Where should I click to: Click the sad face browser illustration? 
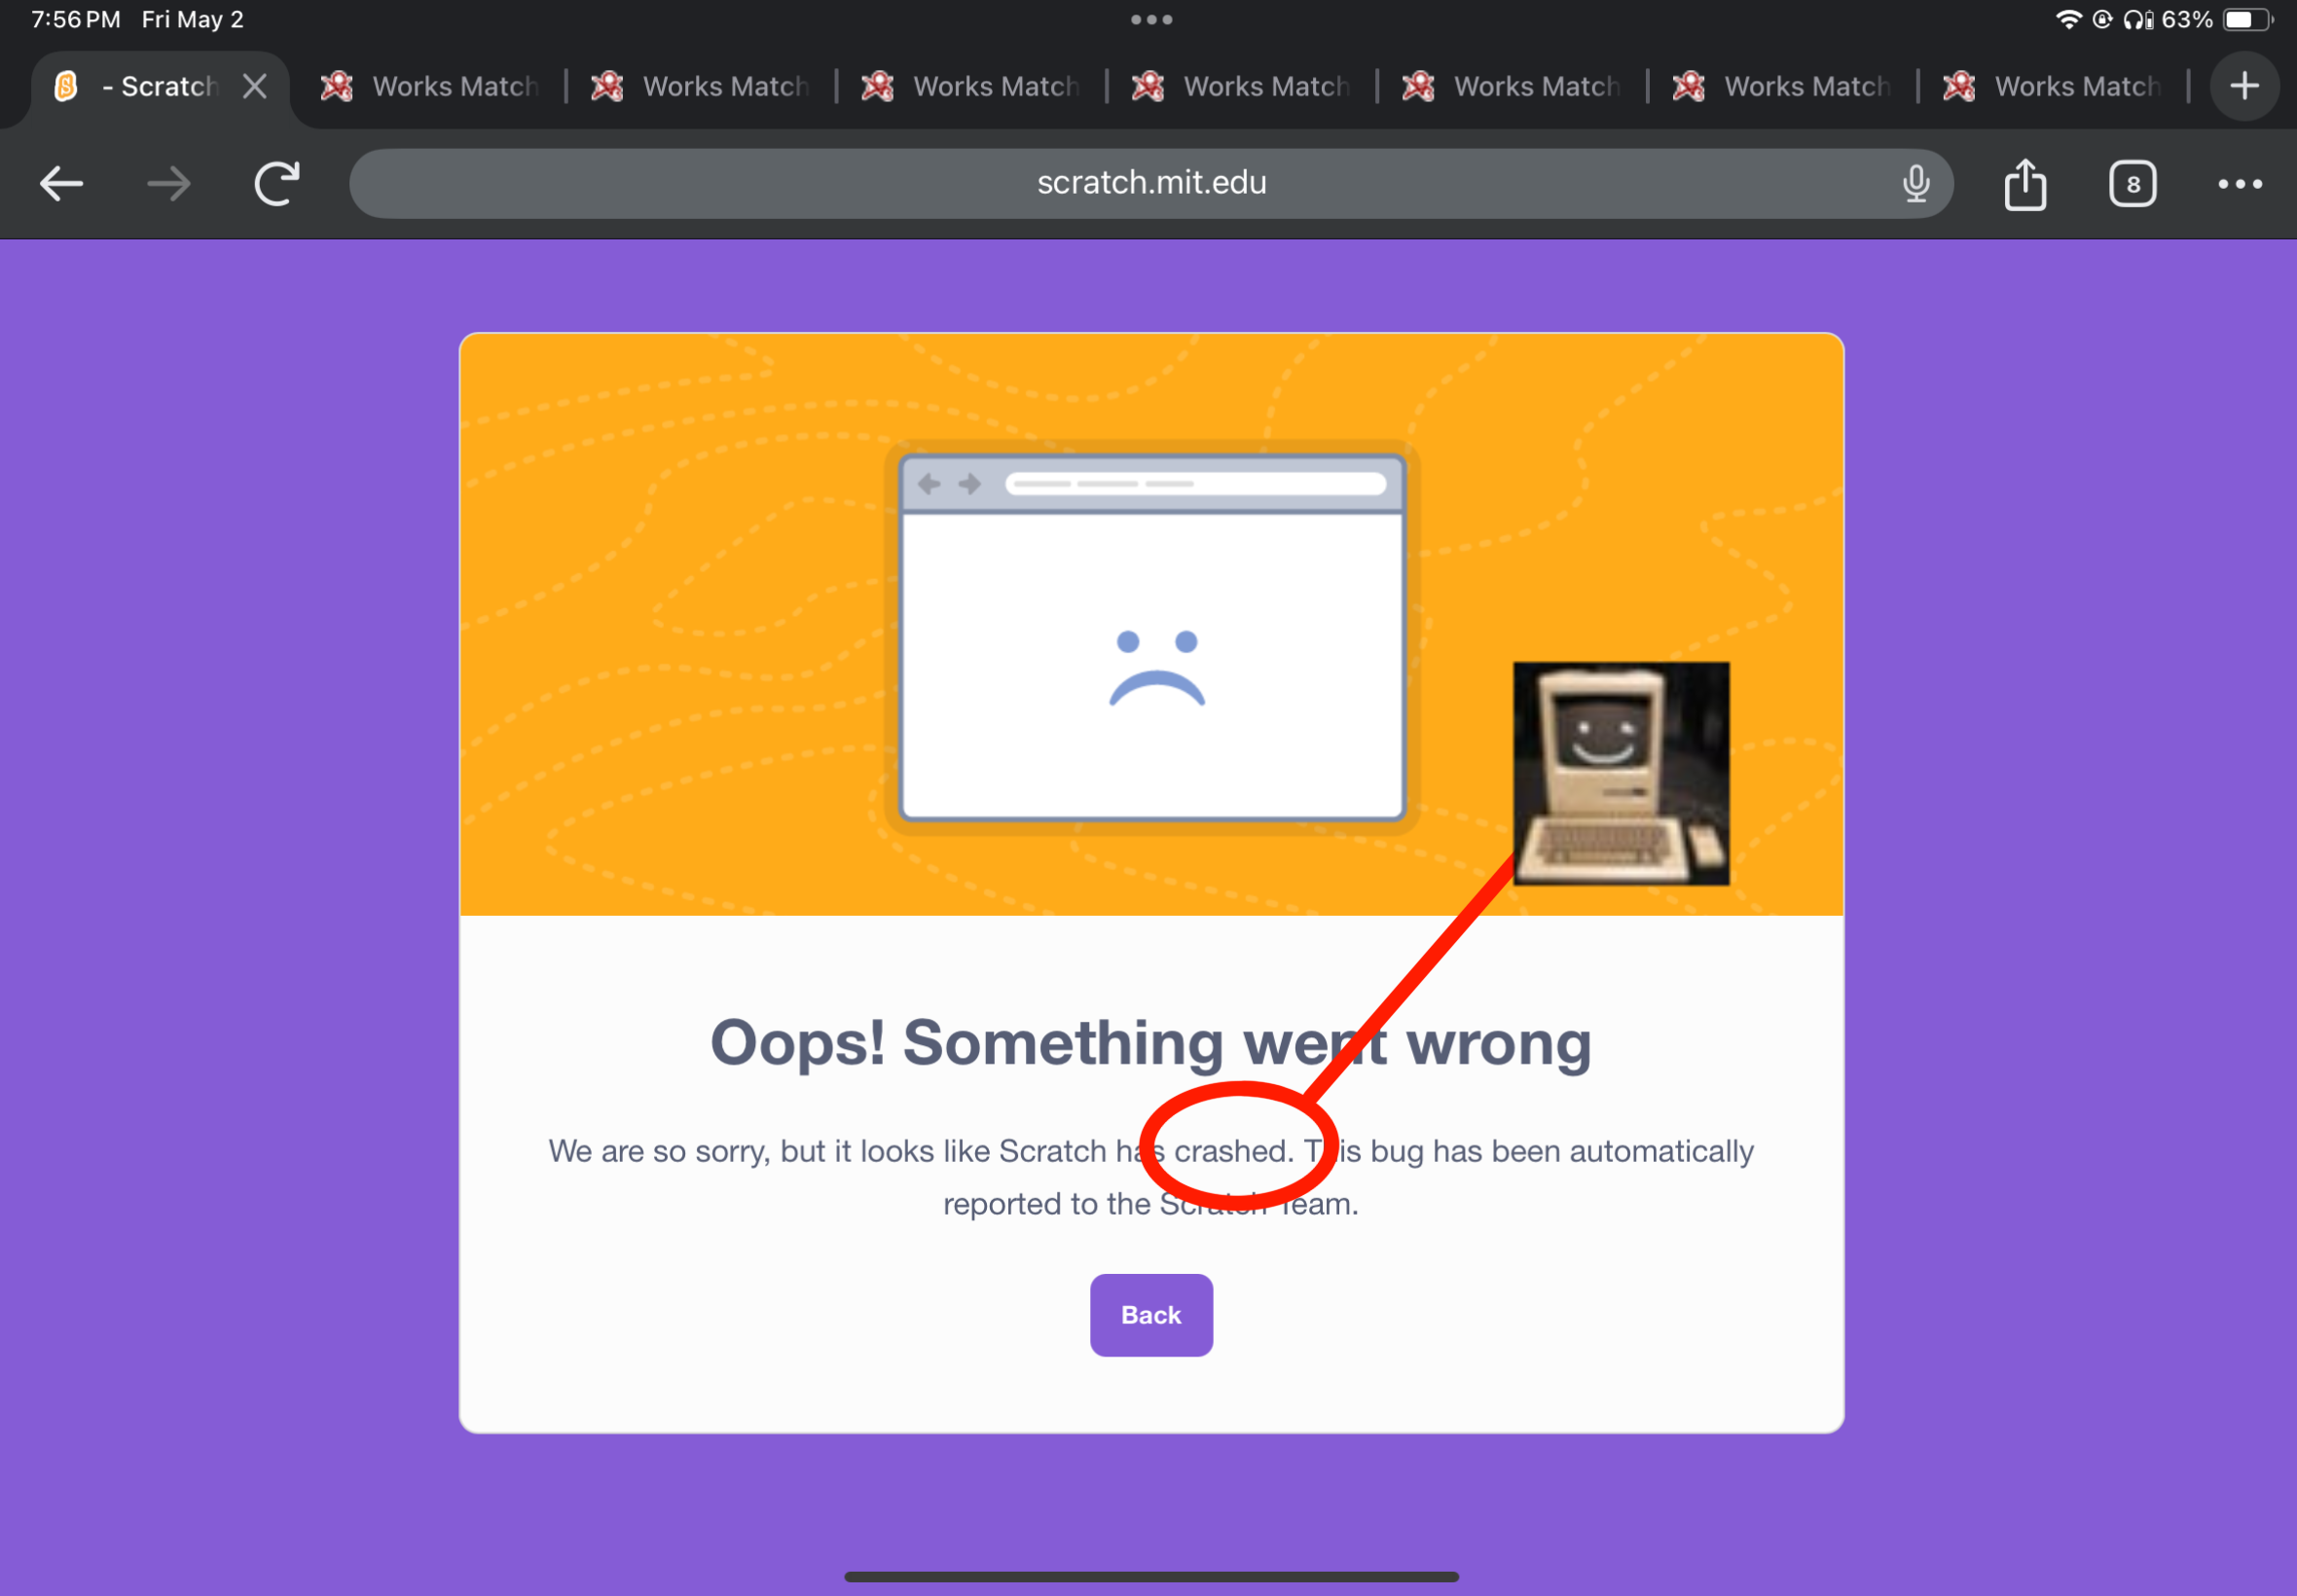[x=1152, y=637]
